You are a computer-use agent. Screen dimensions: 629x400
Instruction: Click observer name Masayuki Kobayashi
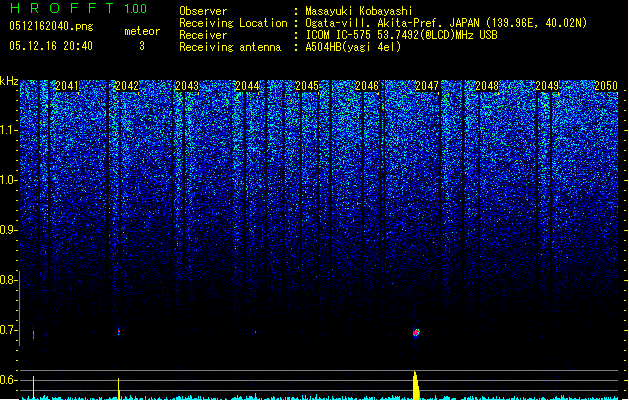click(x=359, y=11)
